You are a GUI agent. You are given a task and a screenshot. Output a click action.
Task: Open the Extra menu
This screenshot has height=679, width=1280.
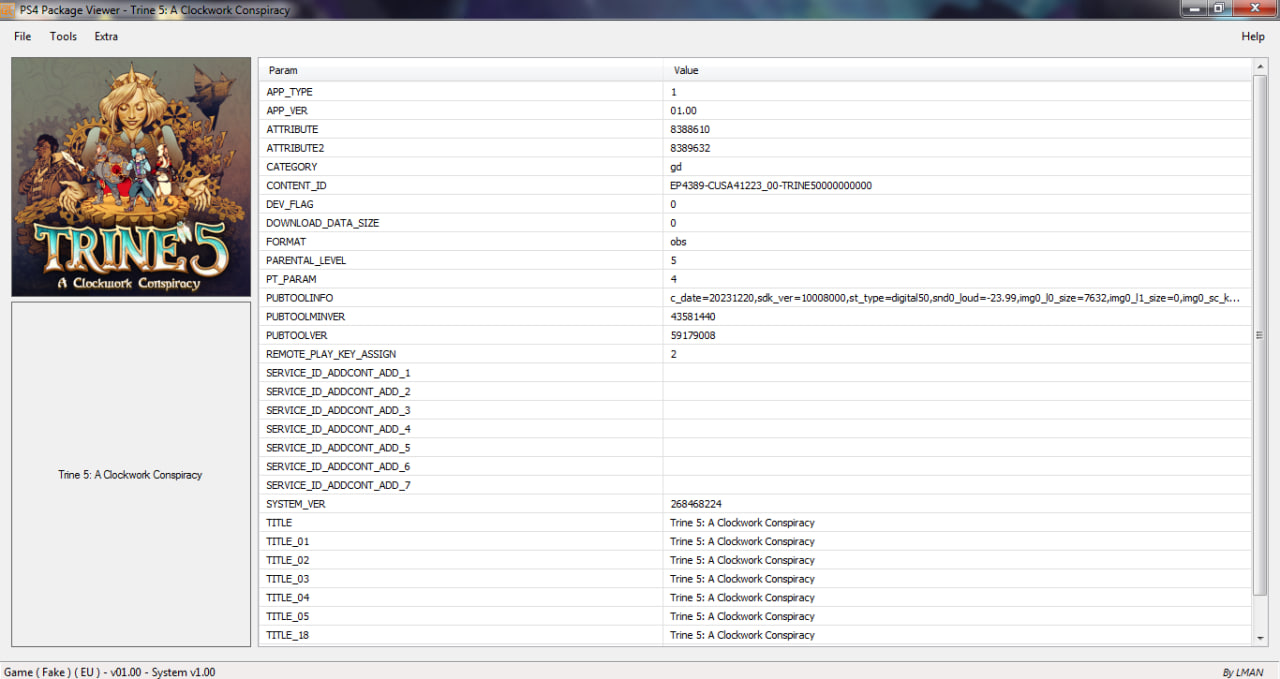click(106, 36)
